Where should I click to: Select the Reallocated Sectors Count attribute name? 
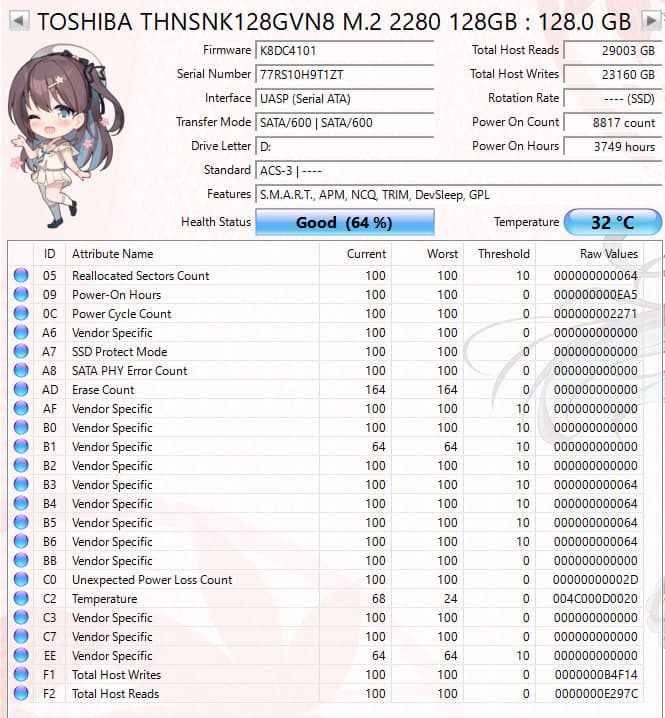coord(141,276)
